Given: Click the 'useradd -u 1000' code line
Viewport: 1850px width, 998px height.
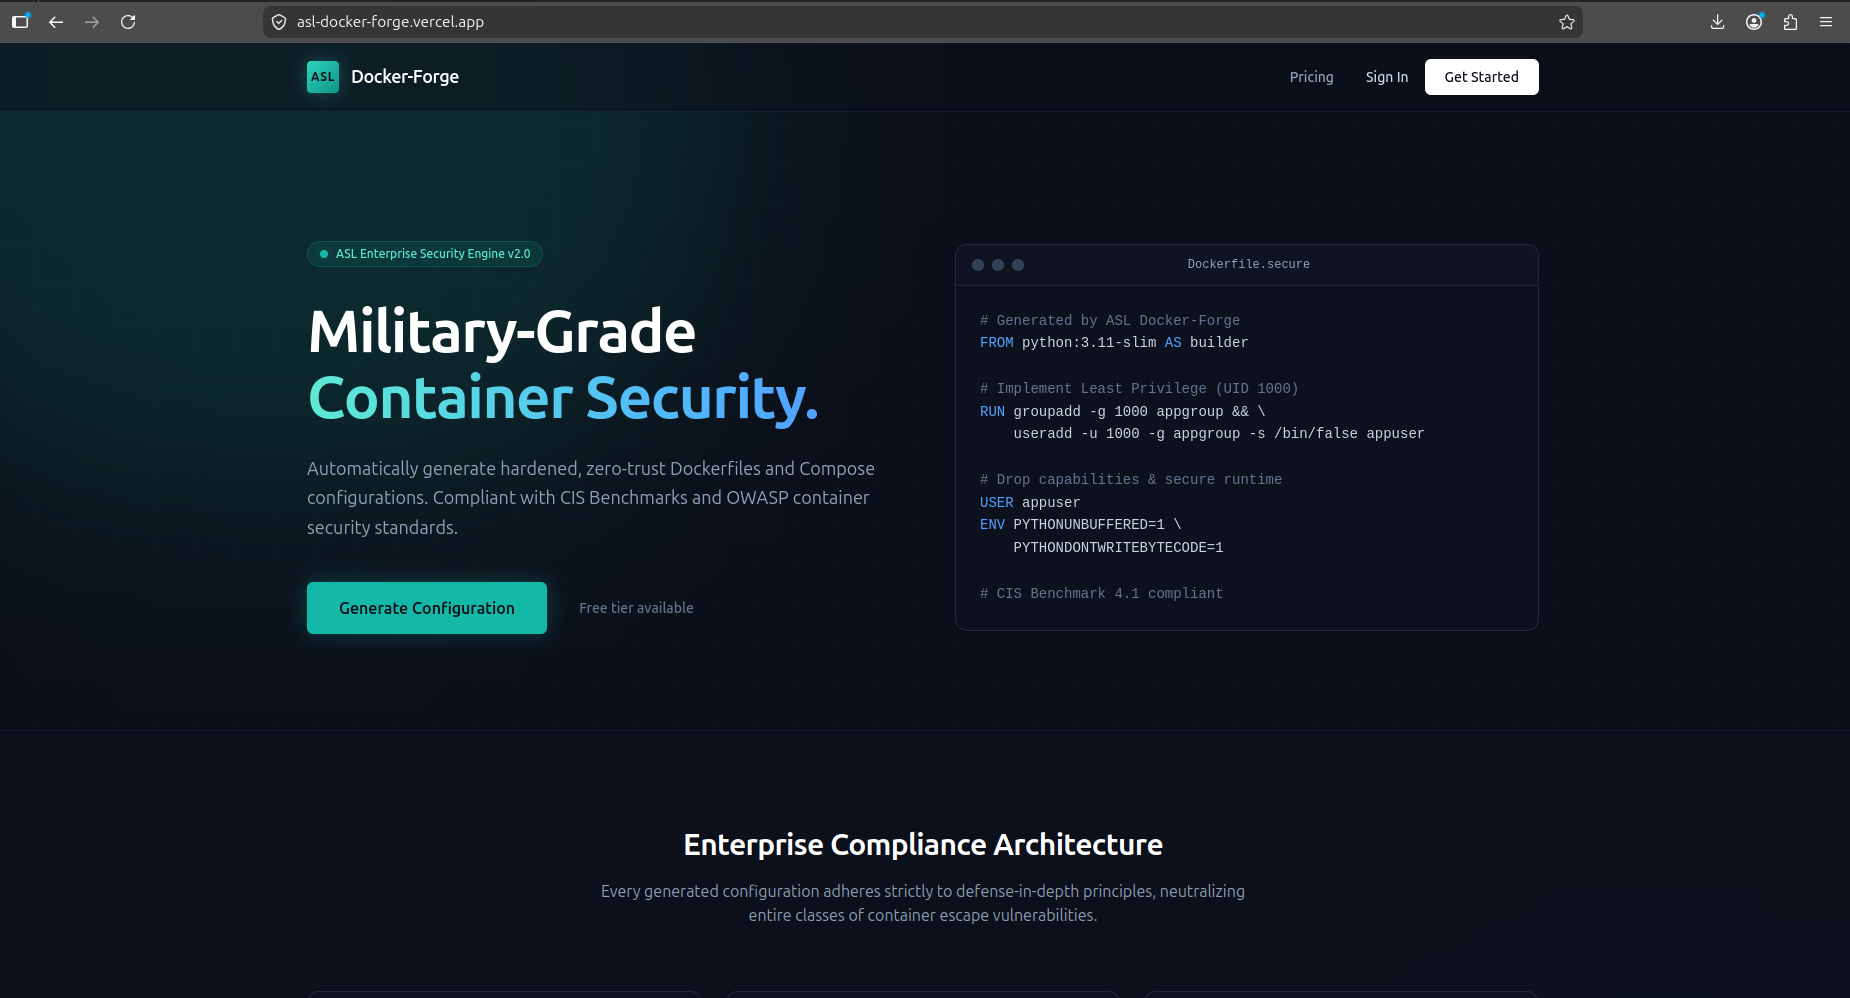Looking at the screenshot, I should tap(1218, 433).
